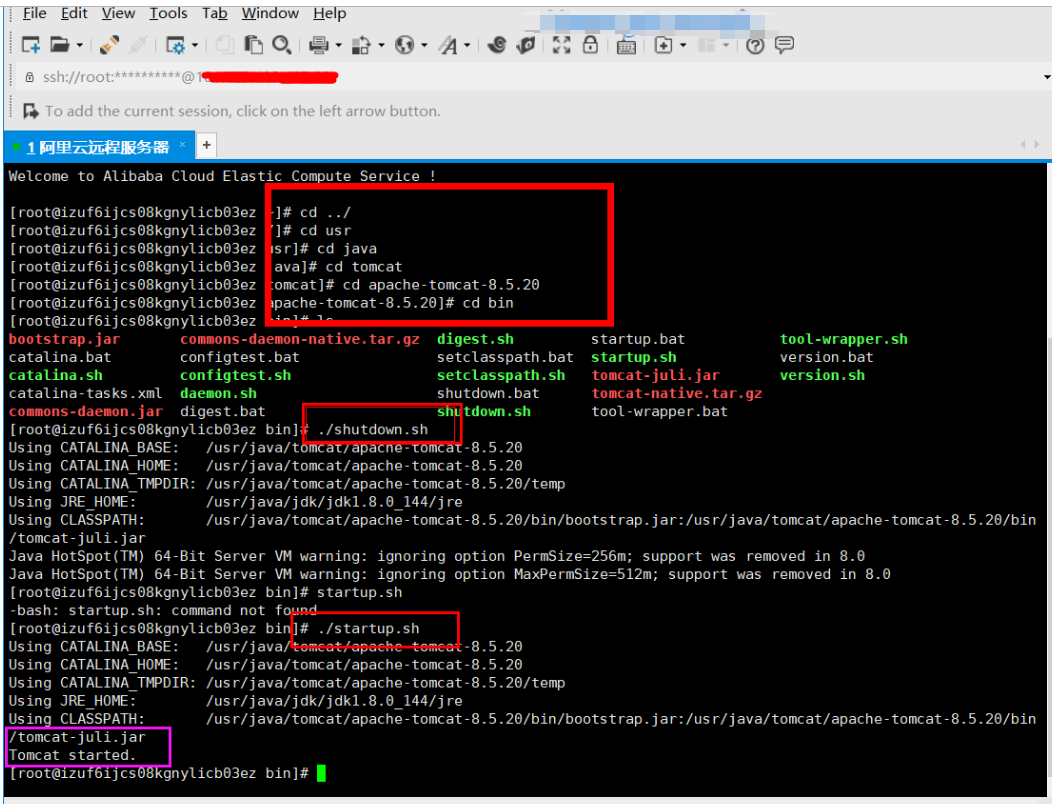1052x804 pixels.
Task: Open the Help menu
Action: (329, 13)
